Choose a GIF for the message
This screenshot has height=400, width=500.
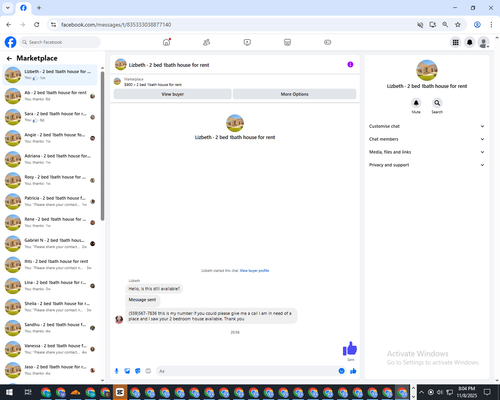[x=148, y=371]
